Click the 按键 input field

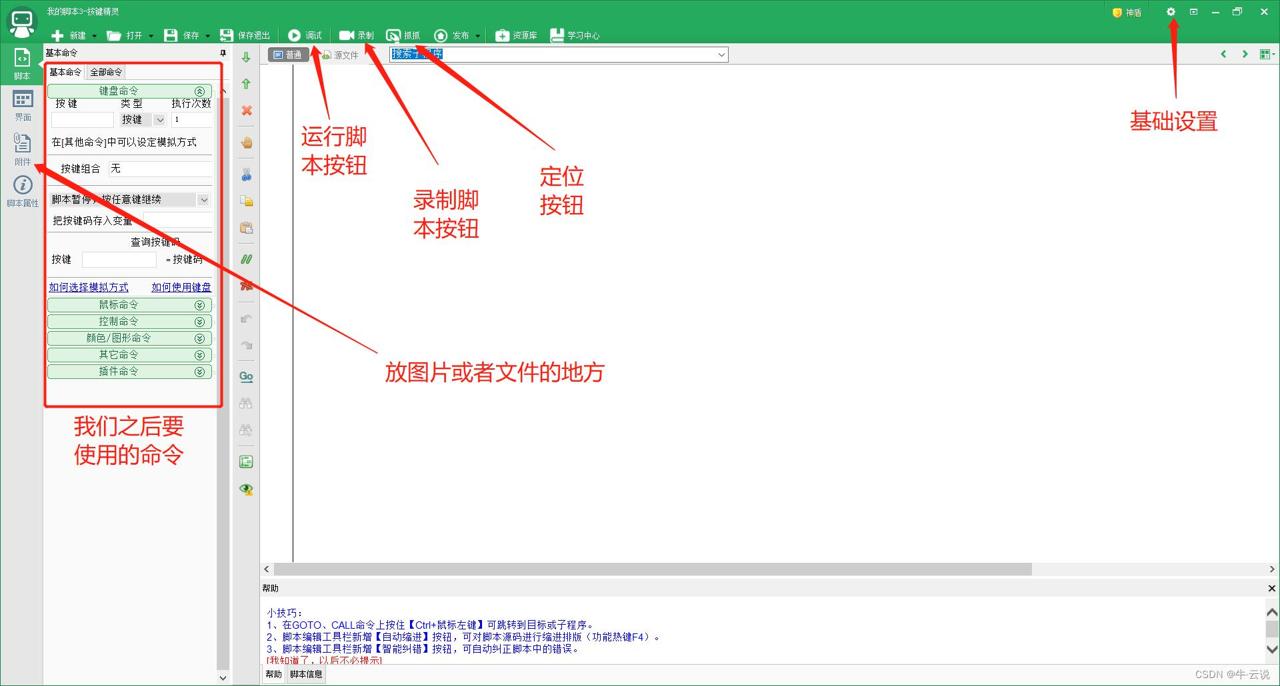pos(83,119)
